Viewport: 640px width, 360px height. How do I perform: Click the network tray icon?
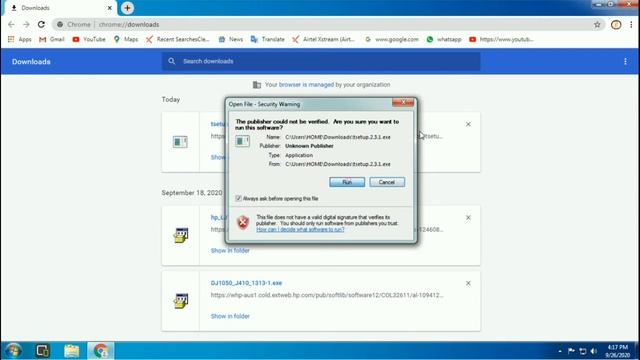click(x=582, y=351)
